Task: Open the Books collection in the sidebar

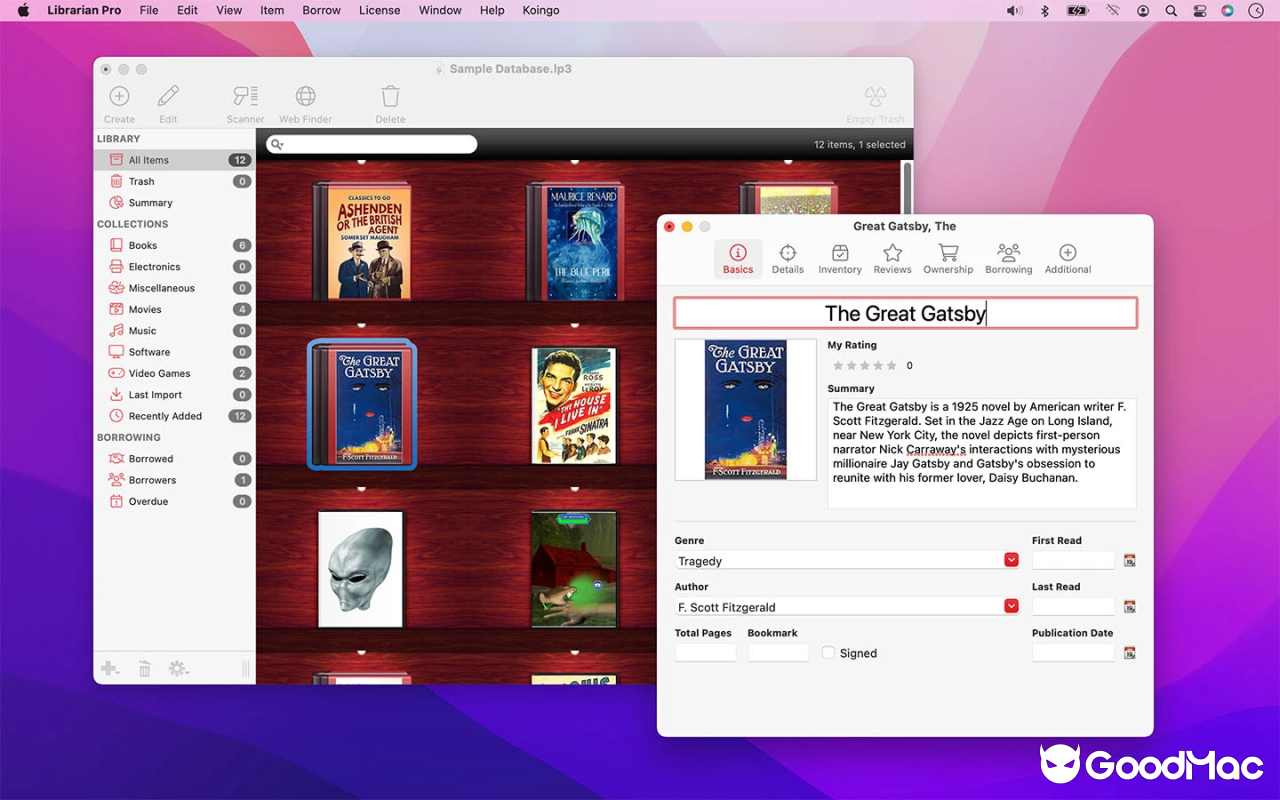Action: tap(143, 245)
